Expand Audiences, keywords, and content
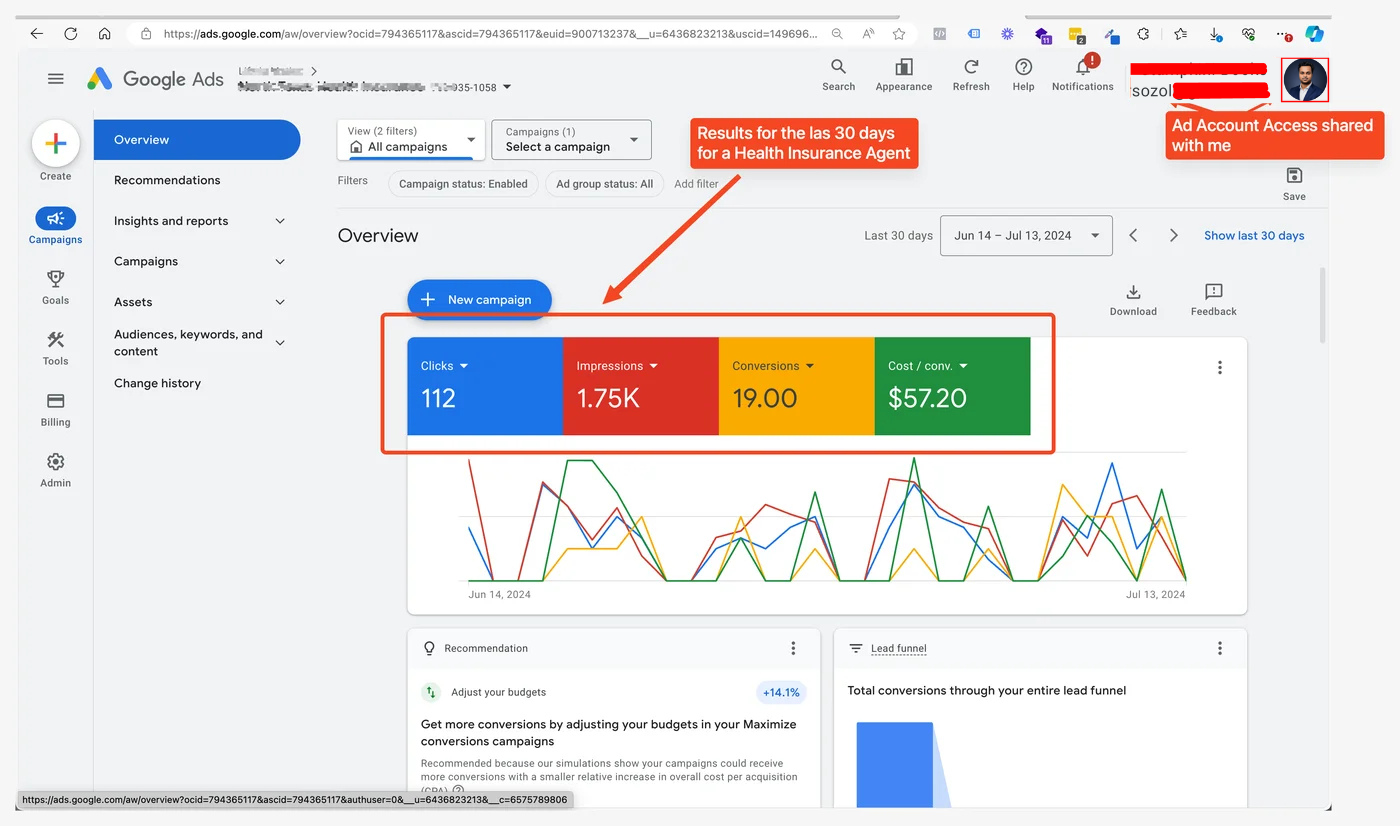 click(280, 343)
